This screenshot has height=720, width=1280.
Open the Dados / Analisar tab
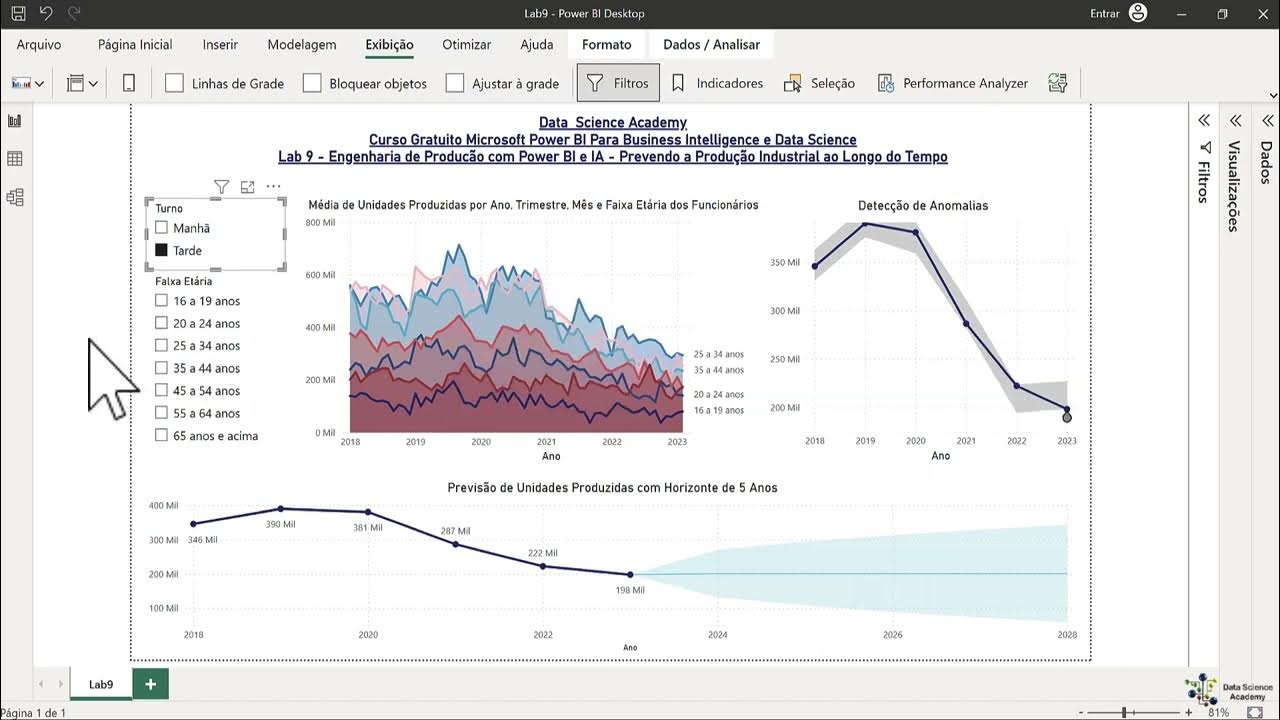(x=712, y=45)
